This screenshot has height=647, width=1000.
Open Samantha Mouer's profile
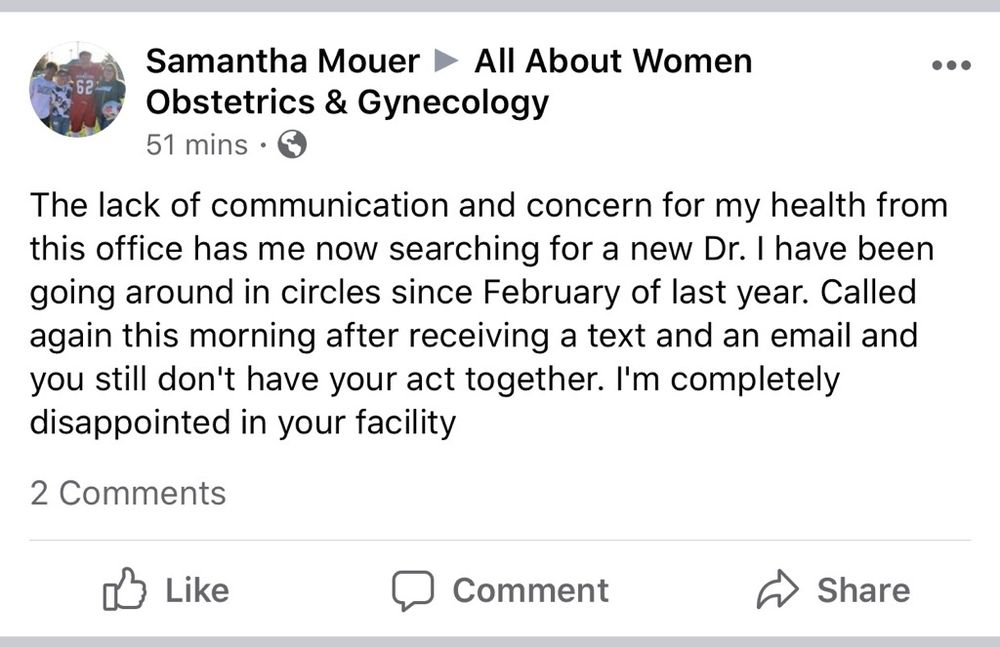pos(281,61)
